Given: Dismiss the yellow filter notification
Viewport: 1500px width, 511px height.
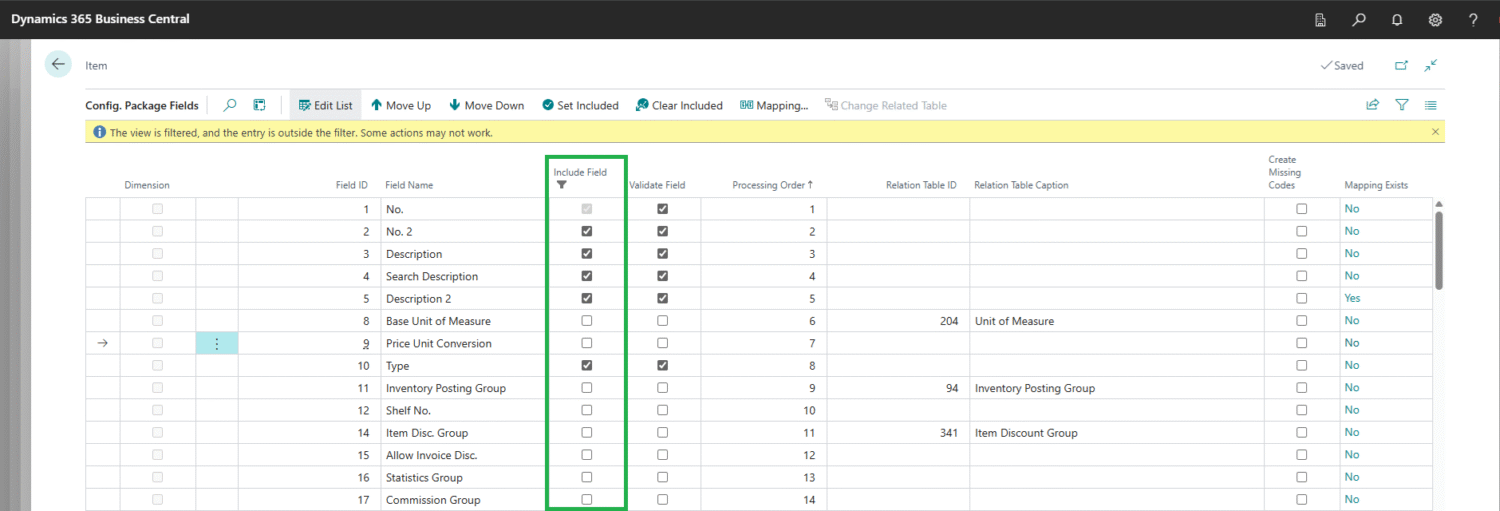Looking at the screenshot, I should pyautogui.click(x=1436, y=132).
